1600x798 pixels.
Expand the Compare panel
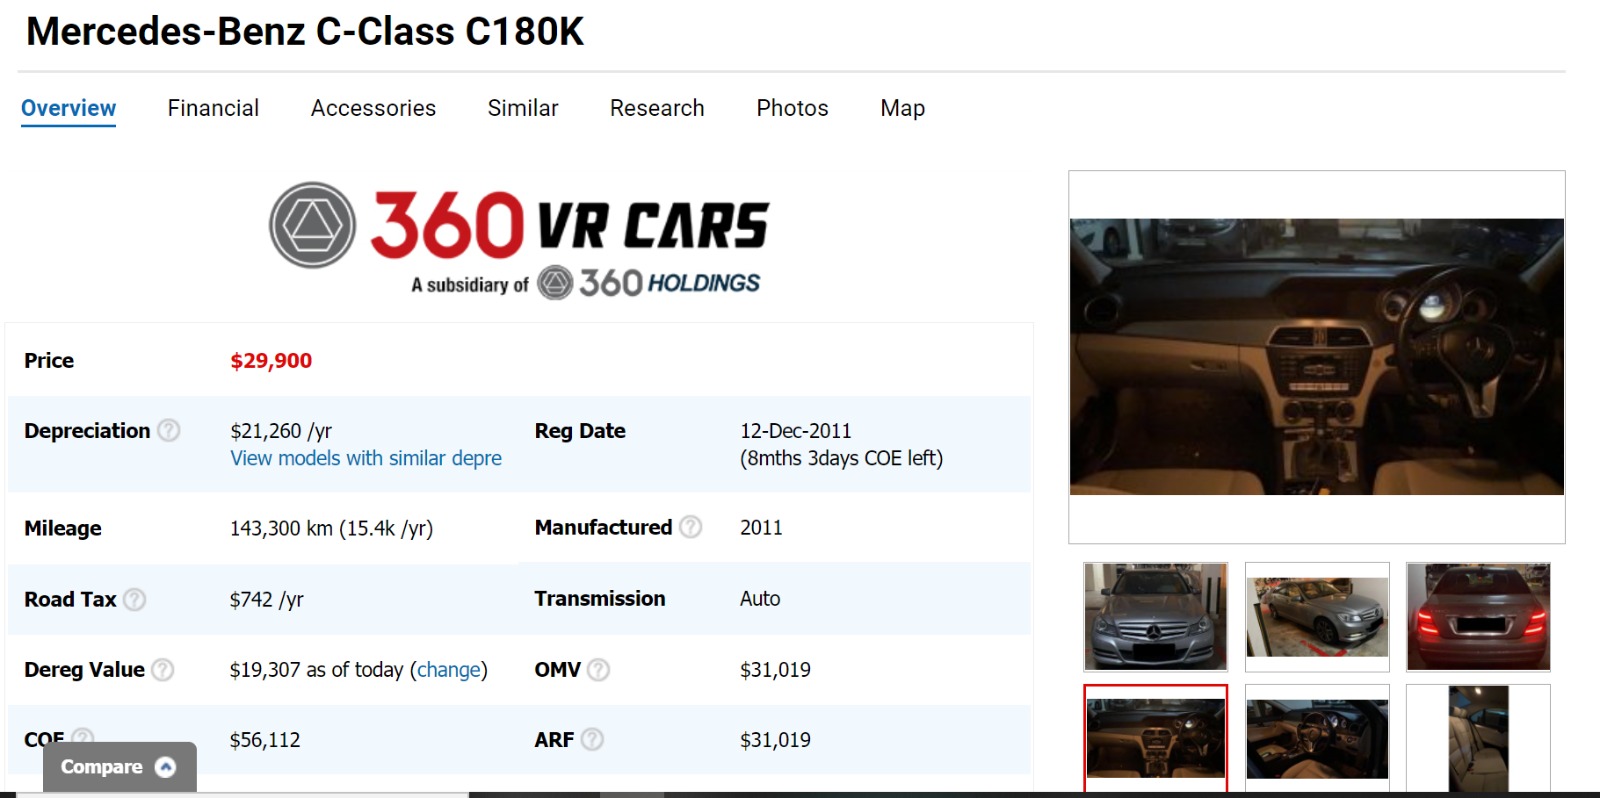[x=119, y=767]
